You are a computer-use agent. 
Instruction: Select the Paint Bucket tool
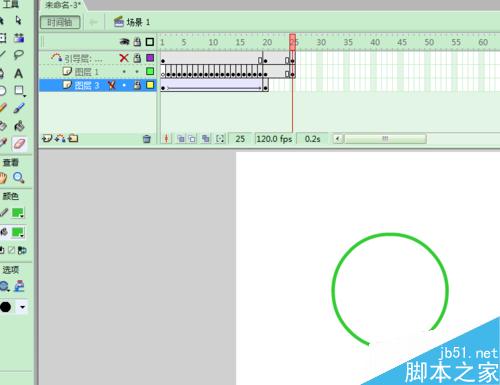point(19,126)
